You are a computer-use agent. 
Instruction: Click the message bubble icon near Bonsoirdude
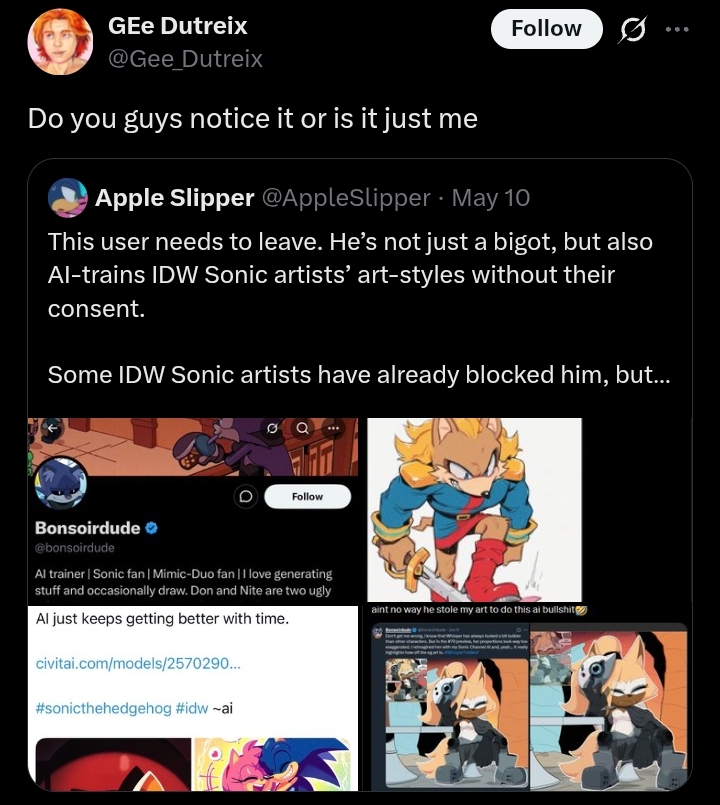click(x=245, y=496)
